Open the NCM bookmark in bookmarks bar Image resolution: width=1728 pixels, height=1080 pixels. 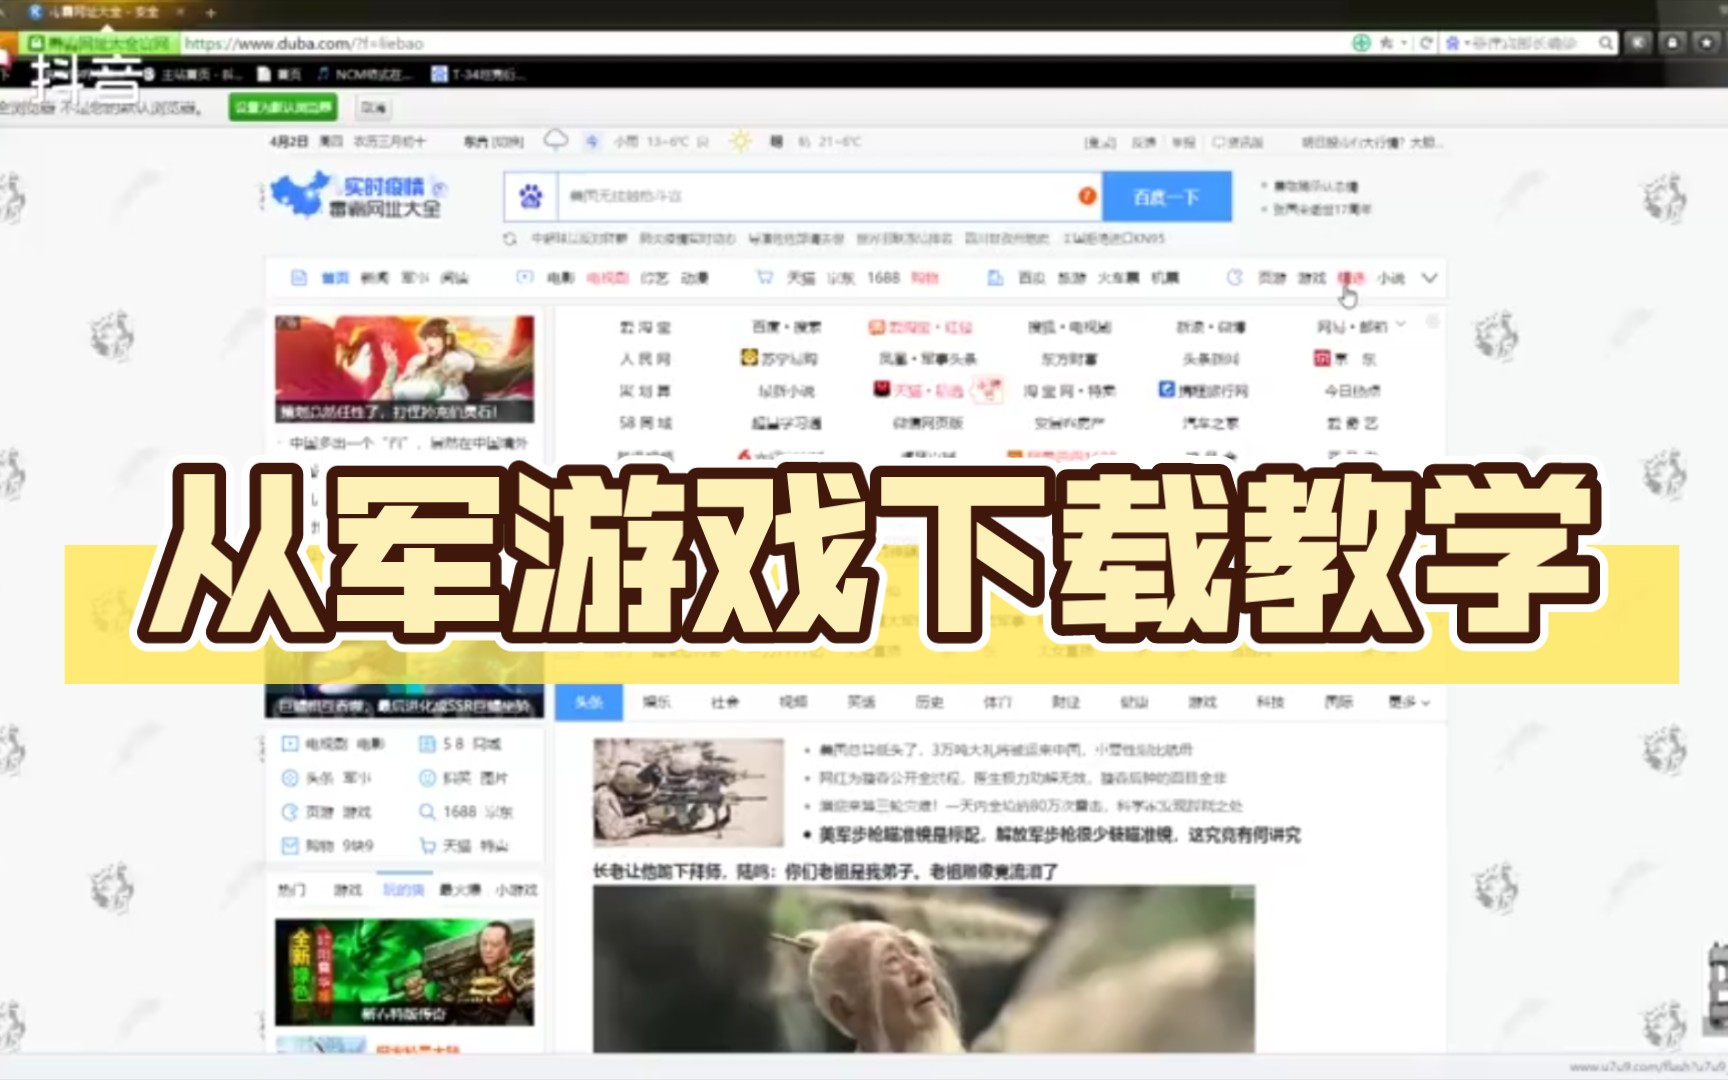[x=364, y=74]
